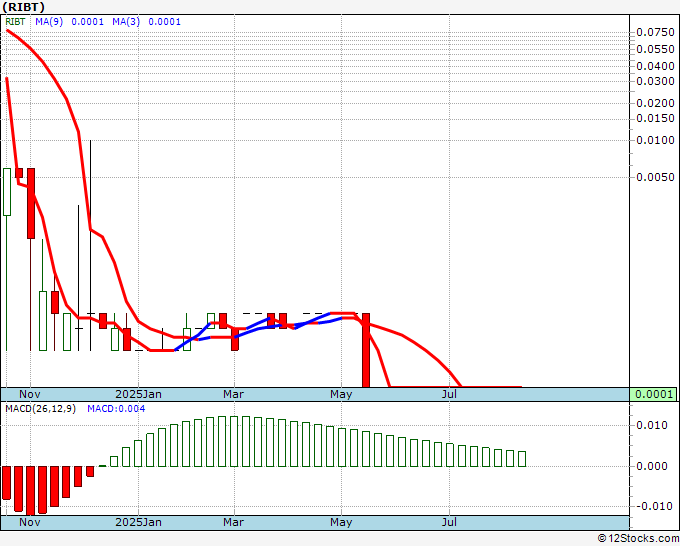Click the green 0.0001 current price tag
The height and width of the screenshot is (546, 680).
[653, 394]
